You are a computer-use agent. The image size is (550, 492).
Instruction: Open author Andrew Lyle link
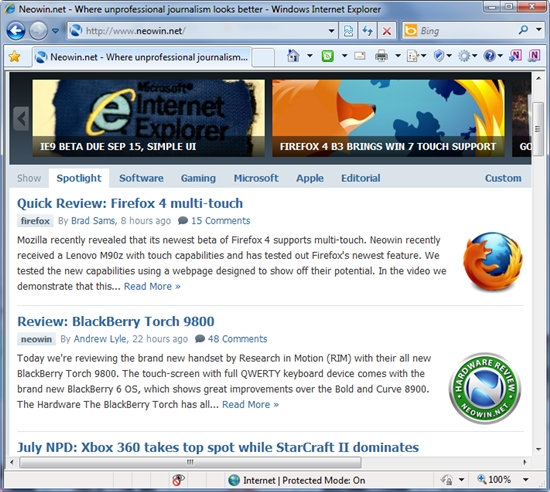(x=100, y=339)
